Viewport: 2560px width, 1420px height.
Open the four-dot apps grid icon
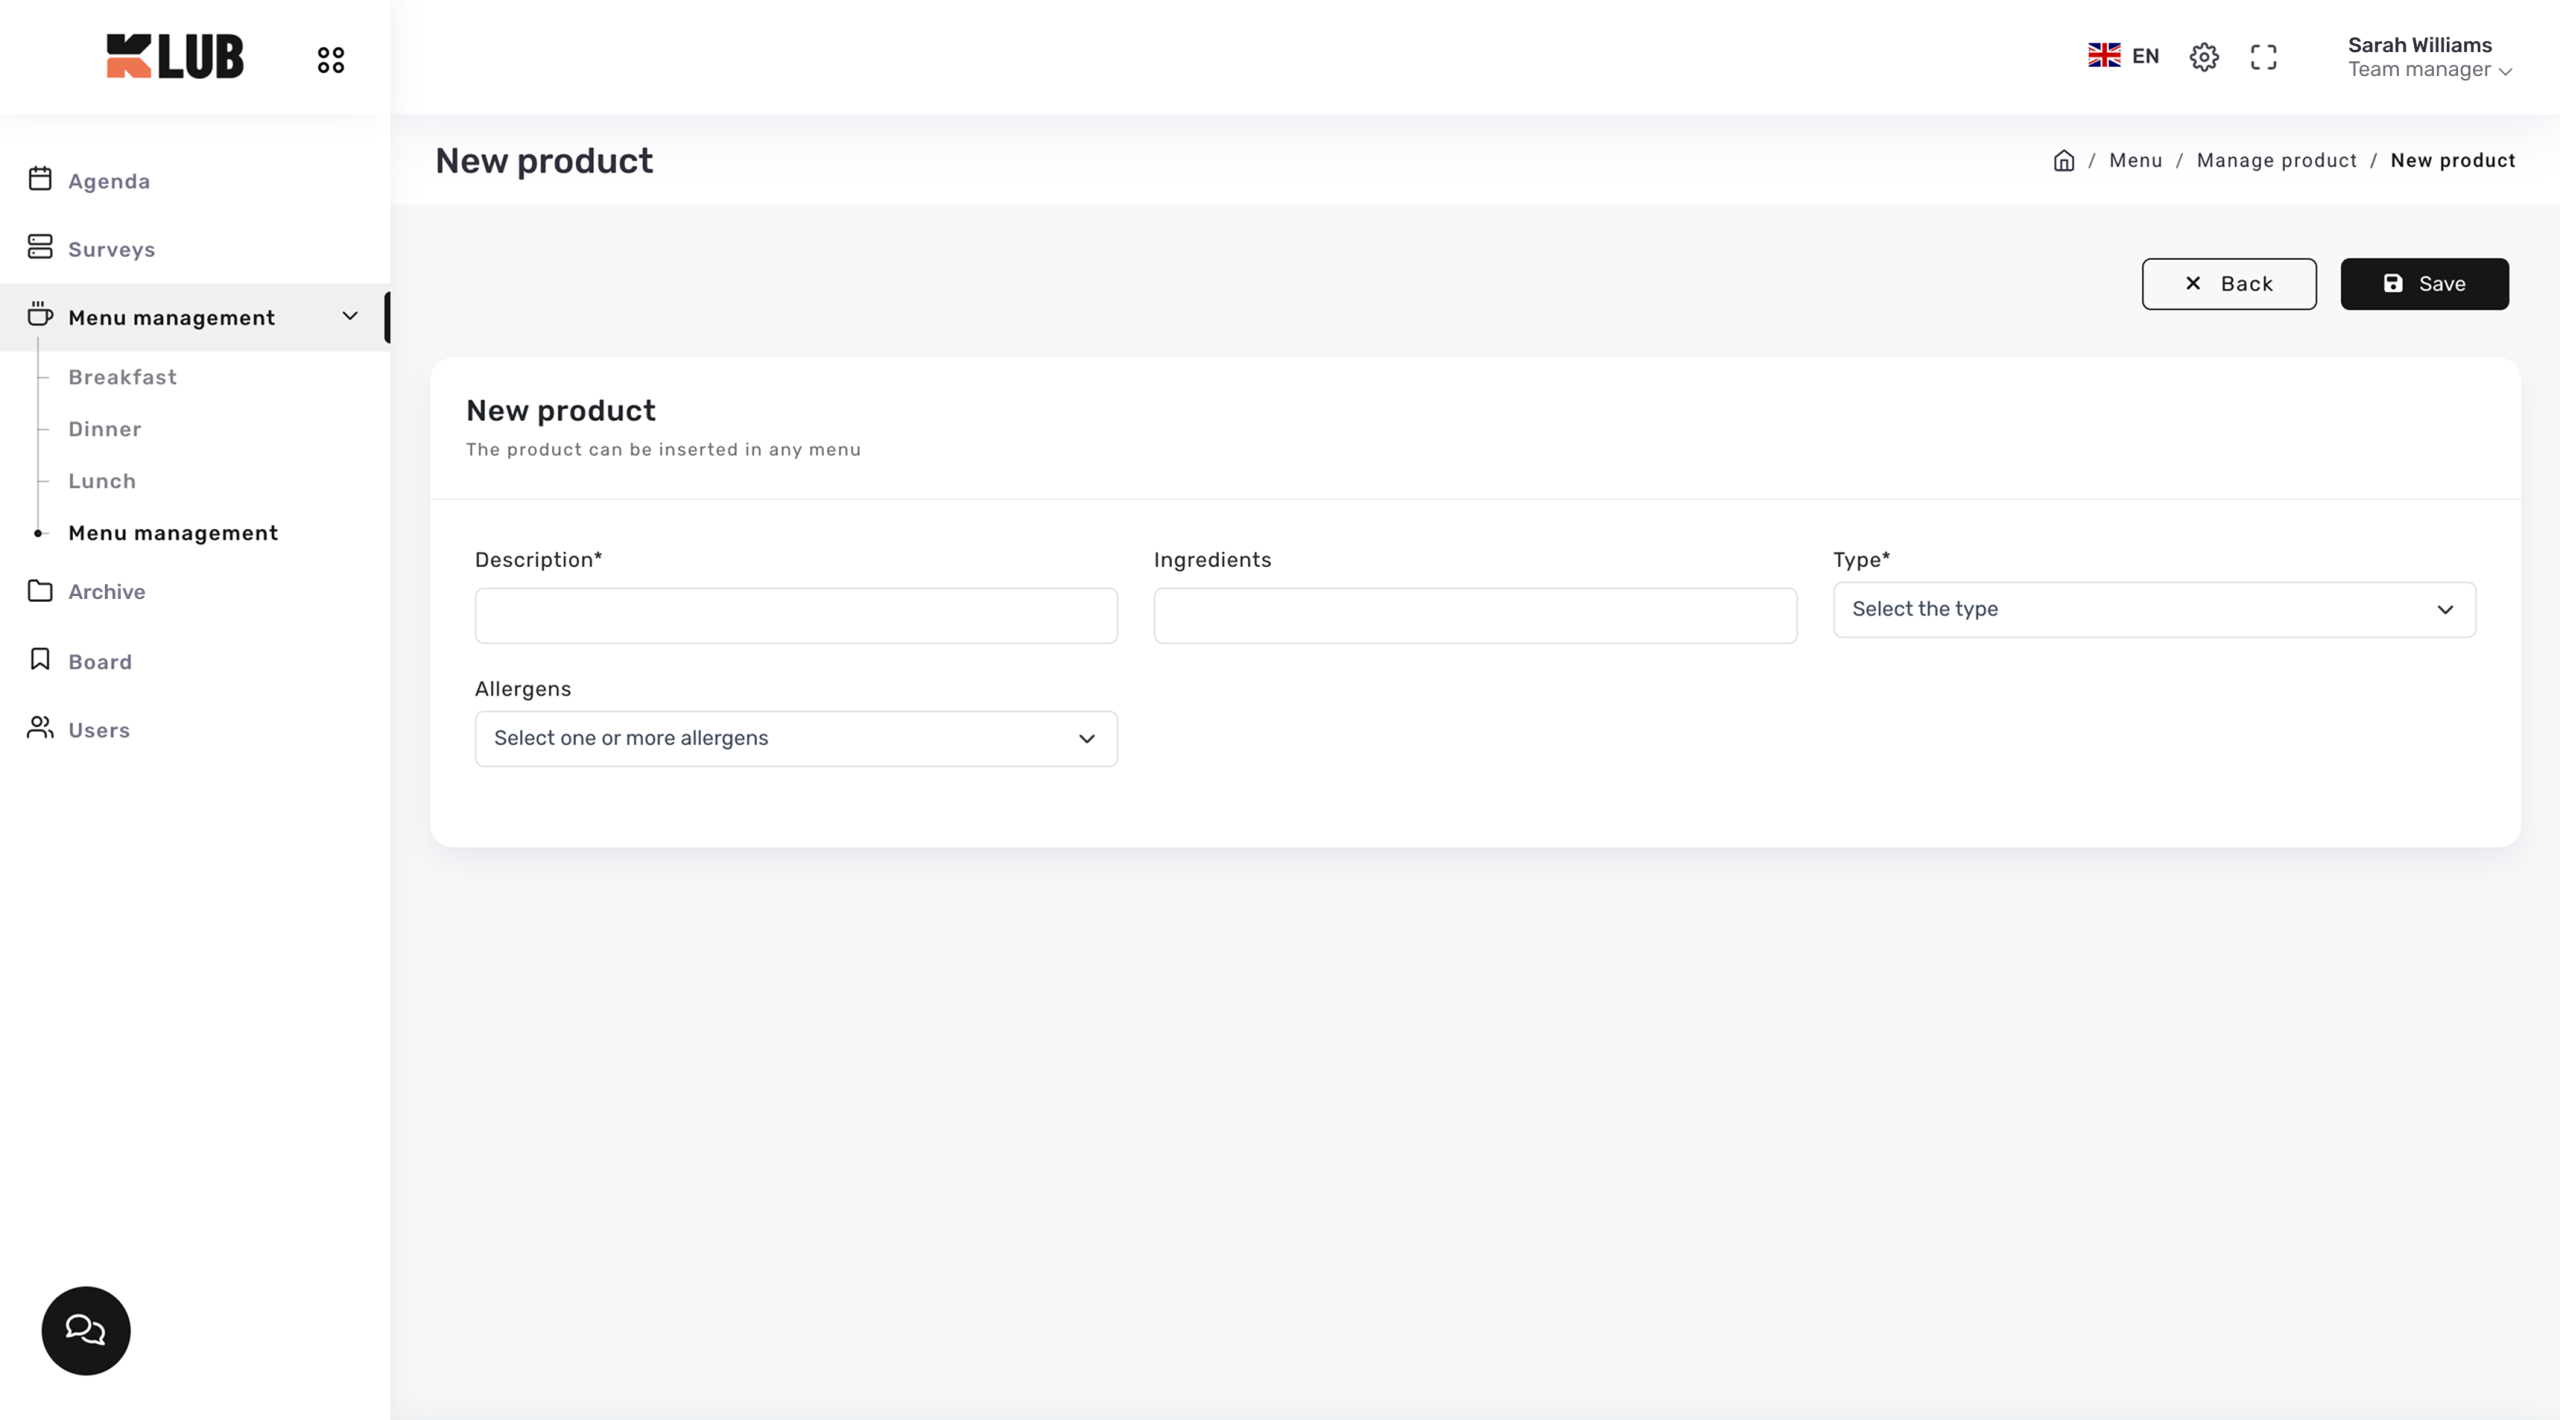pyautogui.click(x=331, y=60)
